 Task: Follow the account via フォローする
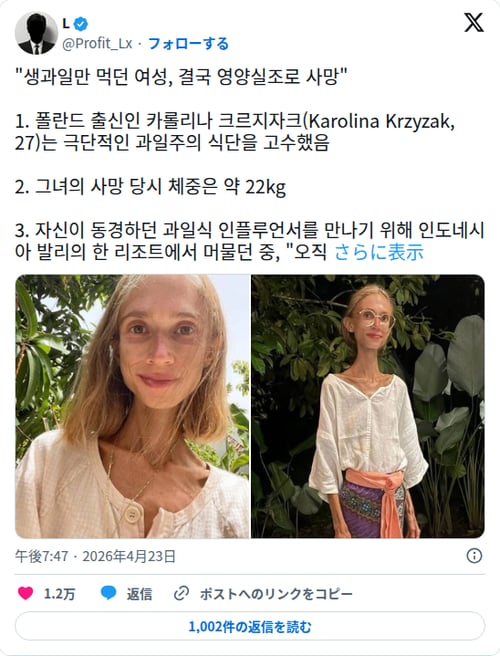coord(188,44)
